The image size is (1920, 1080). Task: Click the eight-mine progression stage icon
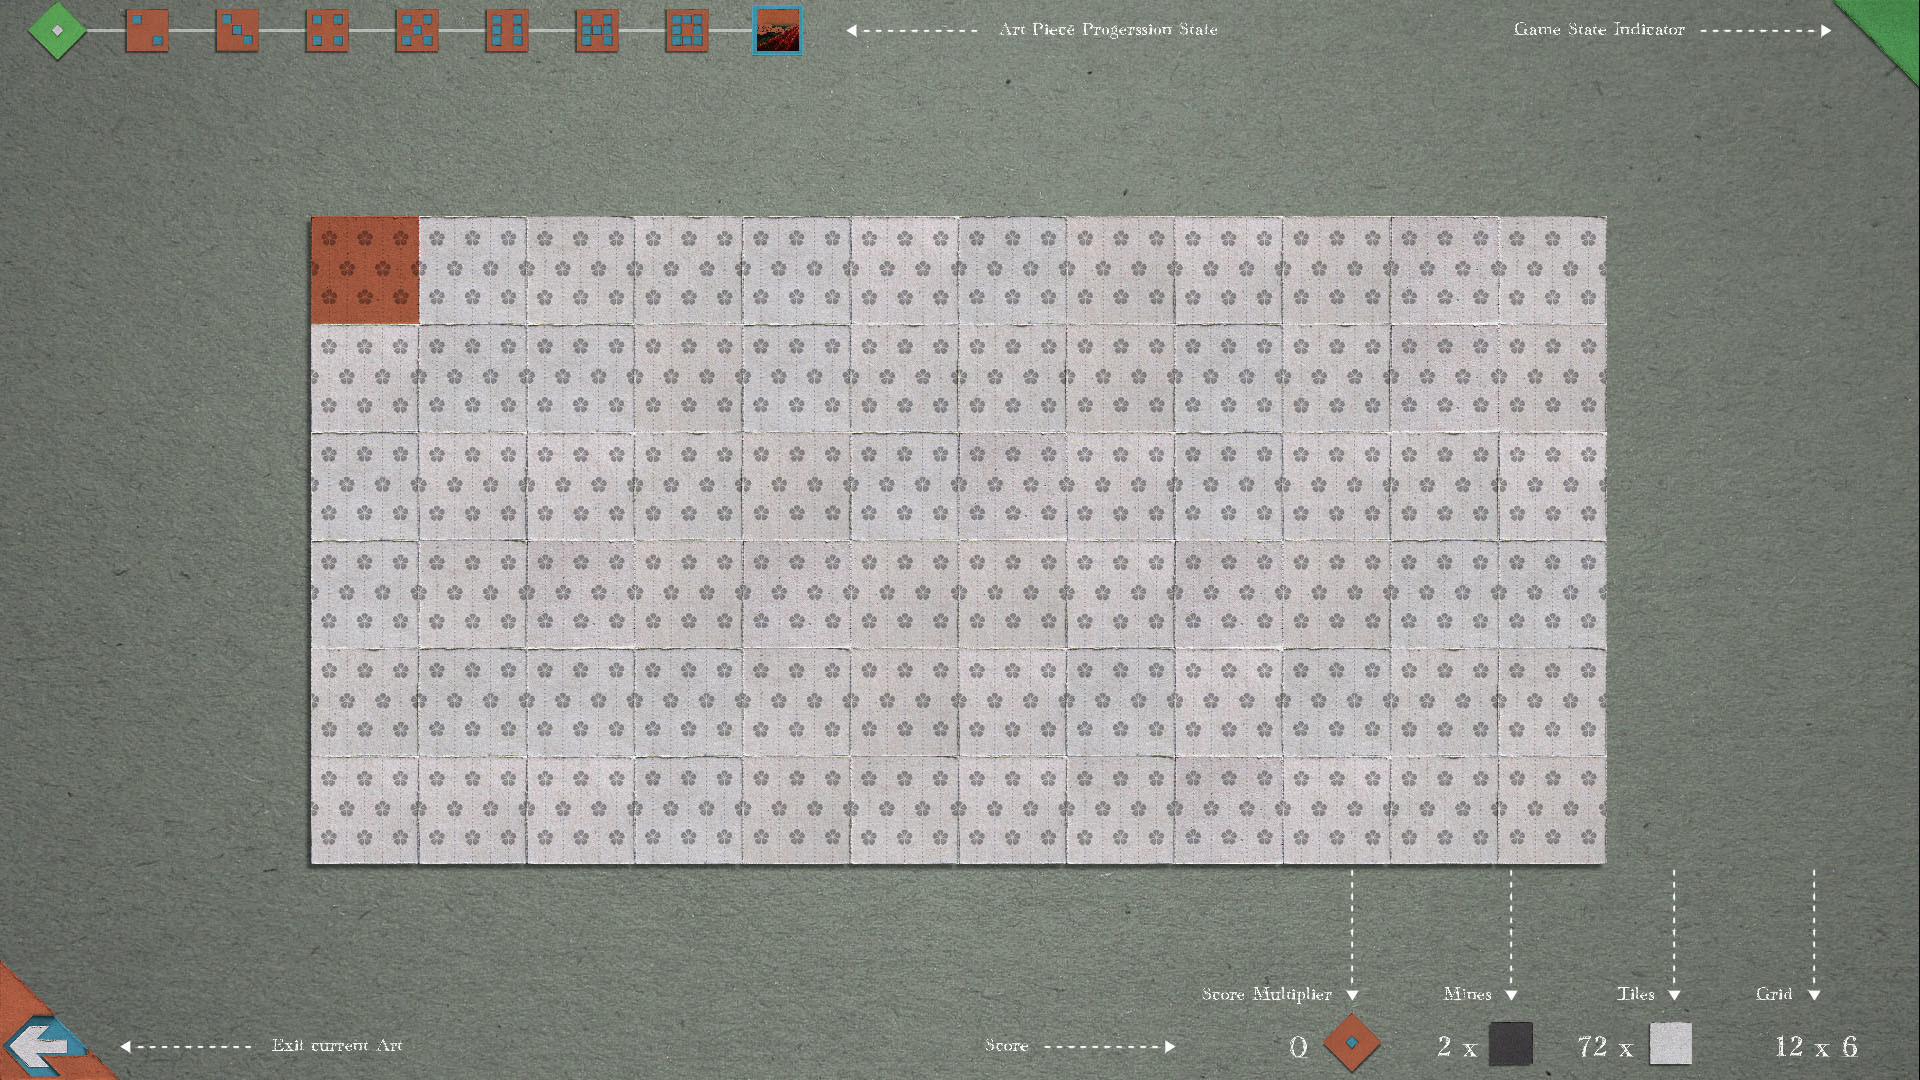(686, 30)
